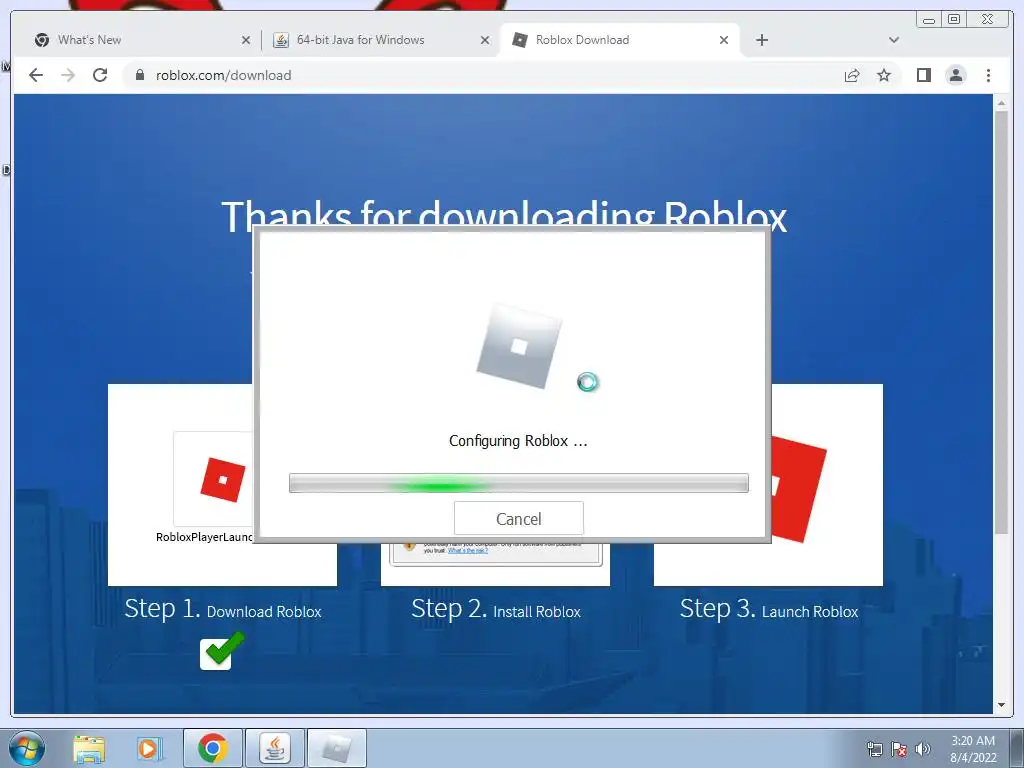View site information via the lock icon
Image resolution: width=1024 pixels, height=768 pixels.
click(139, 75)
